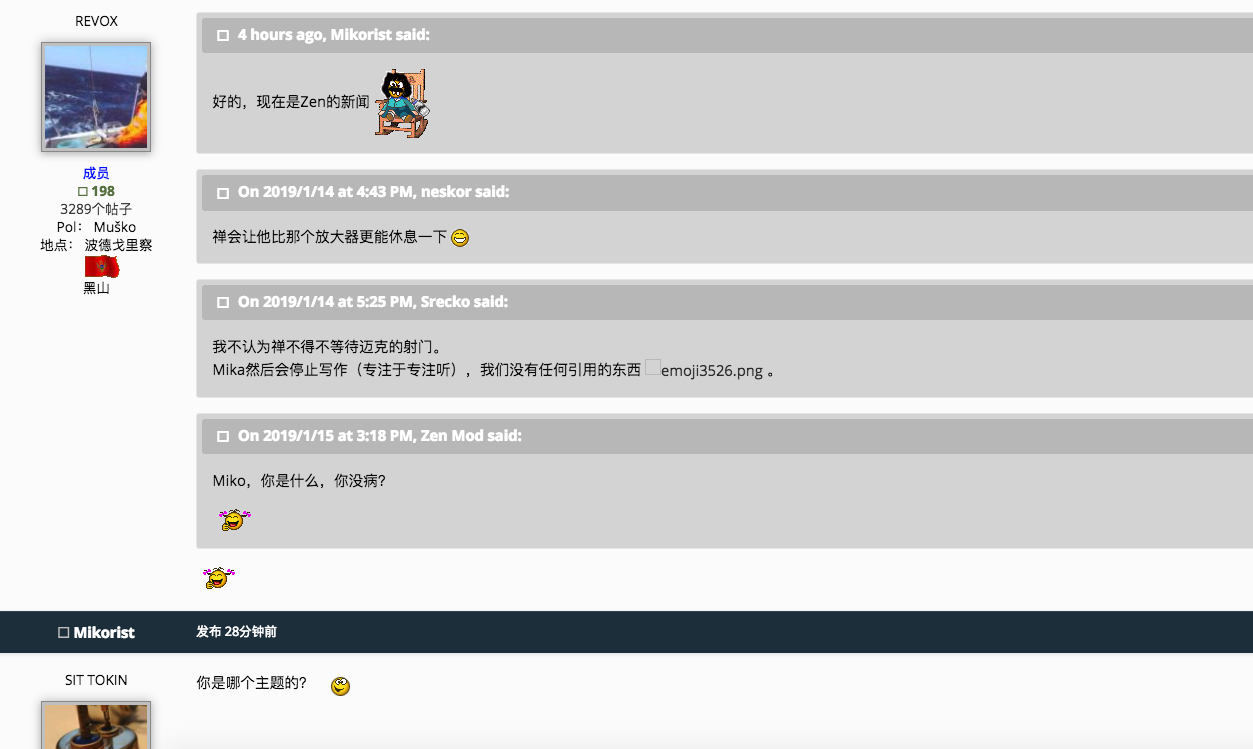Expand the Zen Mod quote via its header icon
Image resolution: width=1253 pixels, height=749 pixels.
[x=223, y=437]
